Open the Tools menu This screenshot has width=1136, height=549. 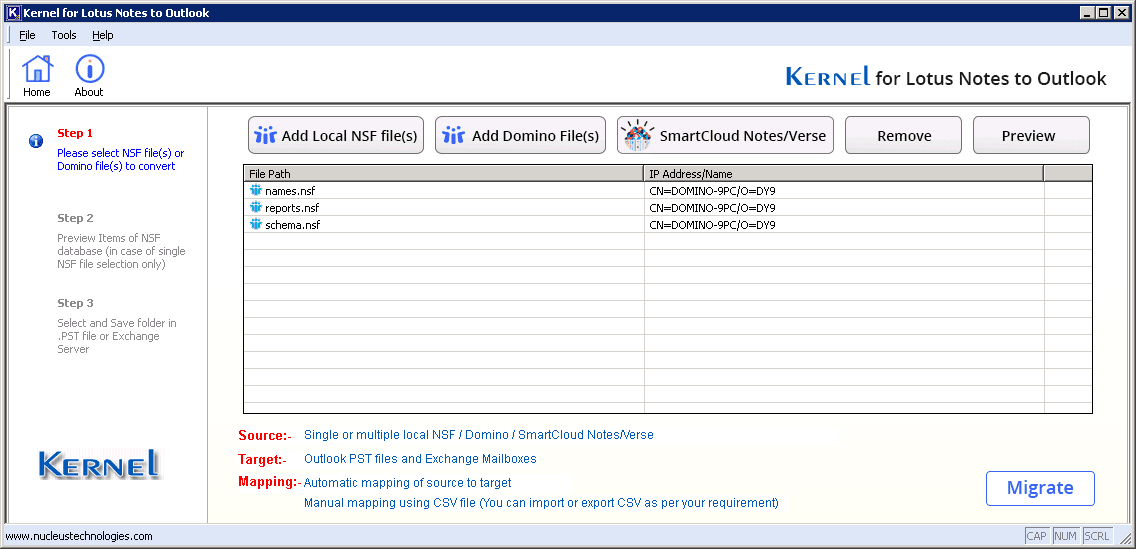coord(64,35)
